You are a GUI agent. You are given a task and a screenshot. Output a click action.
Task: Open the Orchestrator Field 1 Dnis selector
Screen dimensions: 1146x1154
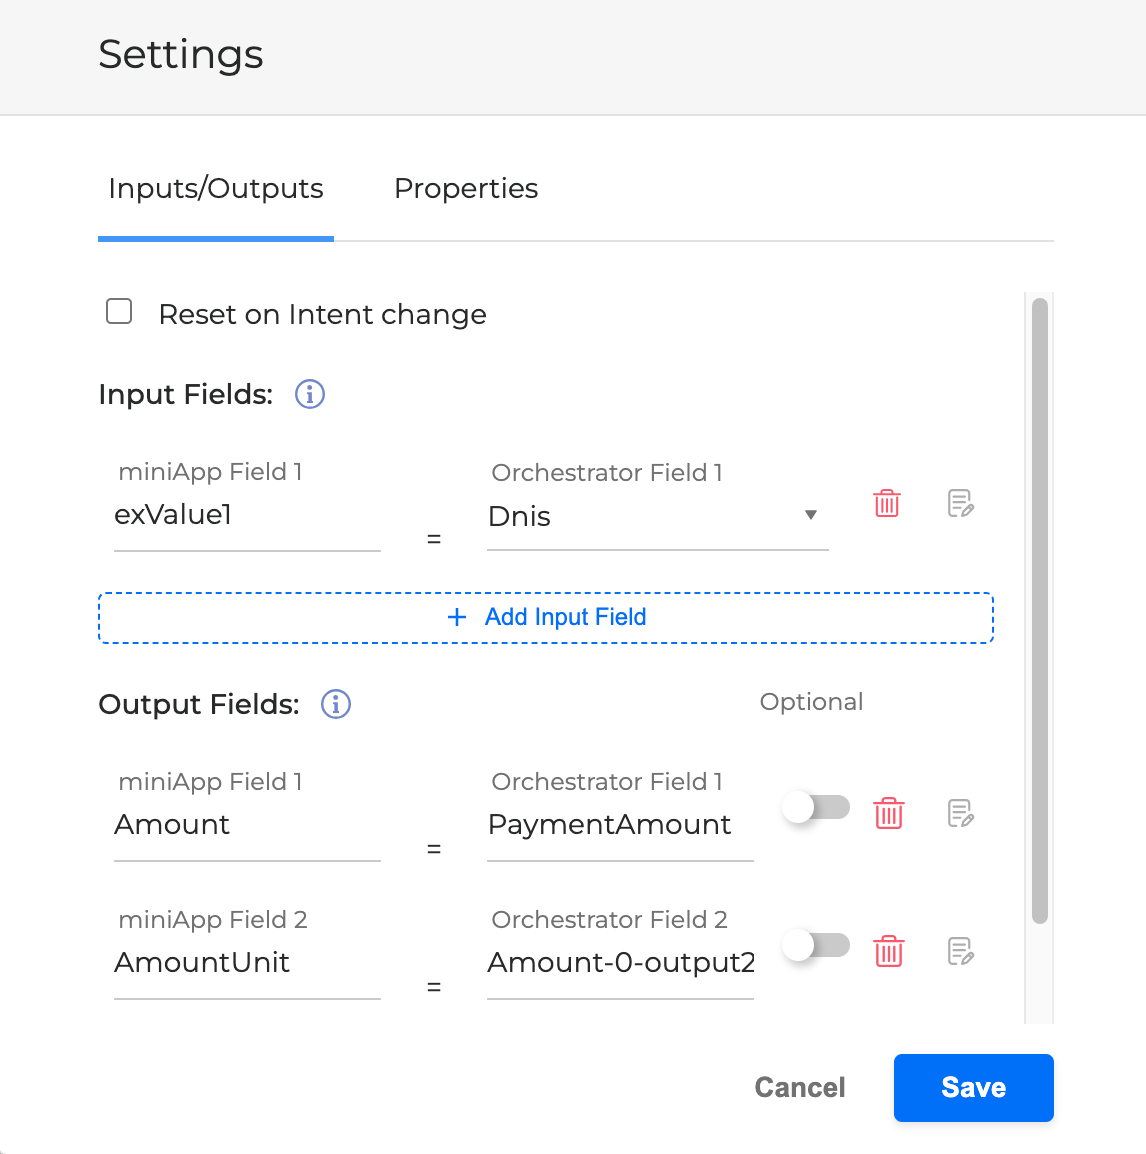pyautogui.click(x=640, y=517)
